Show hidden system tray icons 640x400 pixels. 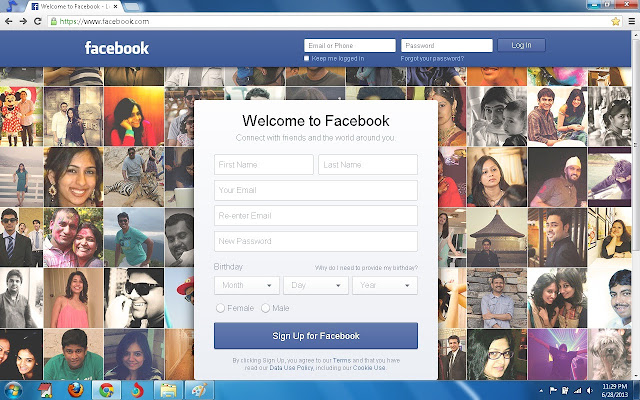541,391
